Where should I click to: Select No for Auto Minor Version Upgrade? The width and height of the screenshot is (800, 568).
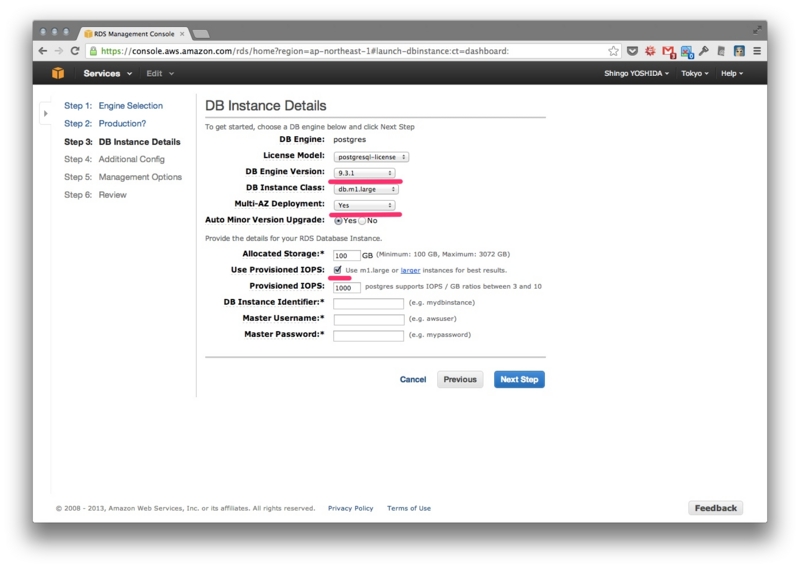point(362,221)
